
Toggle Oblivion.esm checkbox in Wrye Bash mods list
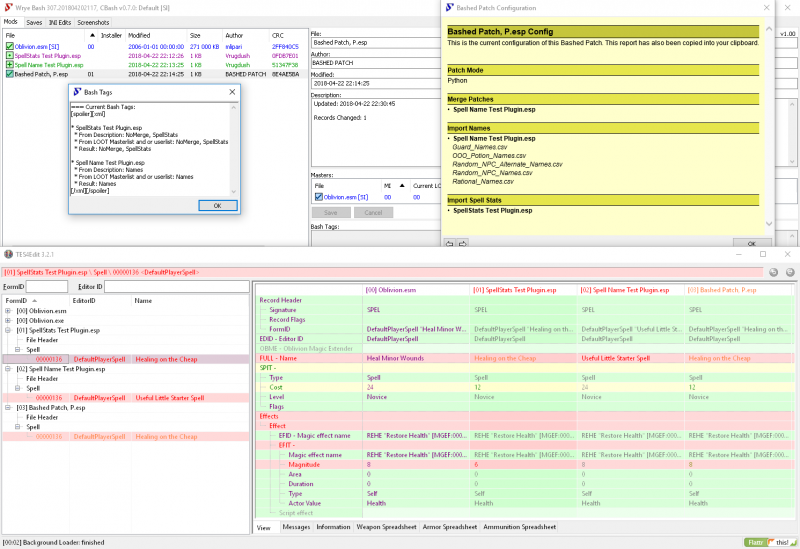tap(9, 46)
